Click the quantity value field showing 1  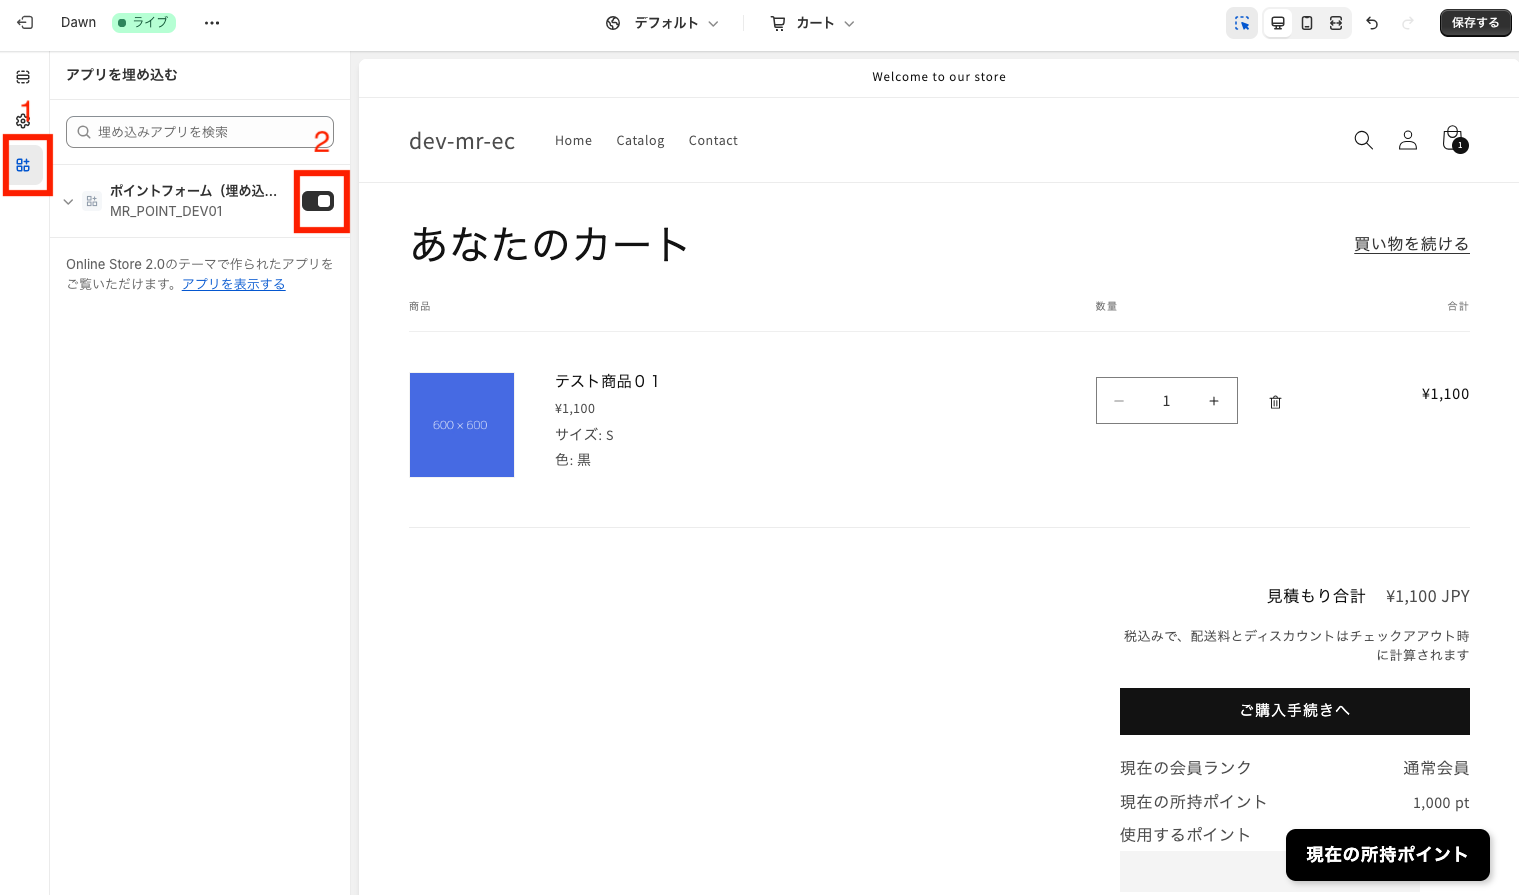[x=1166, y=401]
